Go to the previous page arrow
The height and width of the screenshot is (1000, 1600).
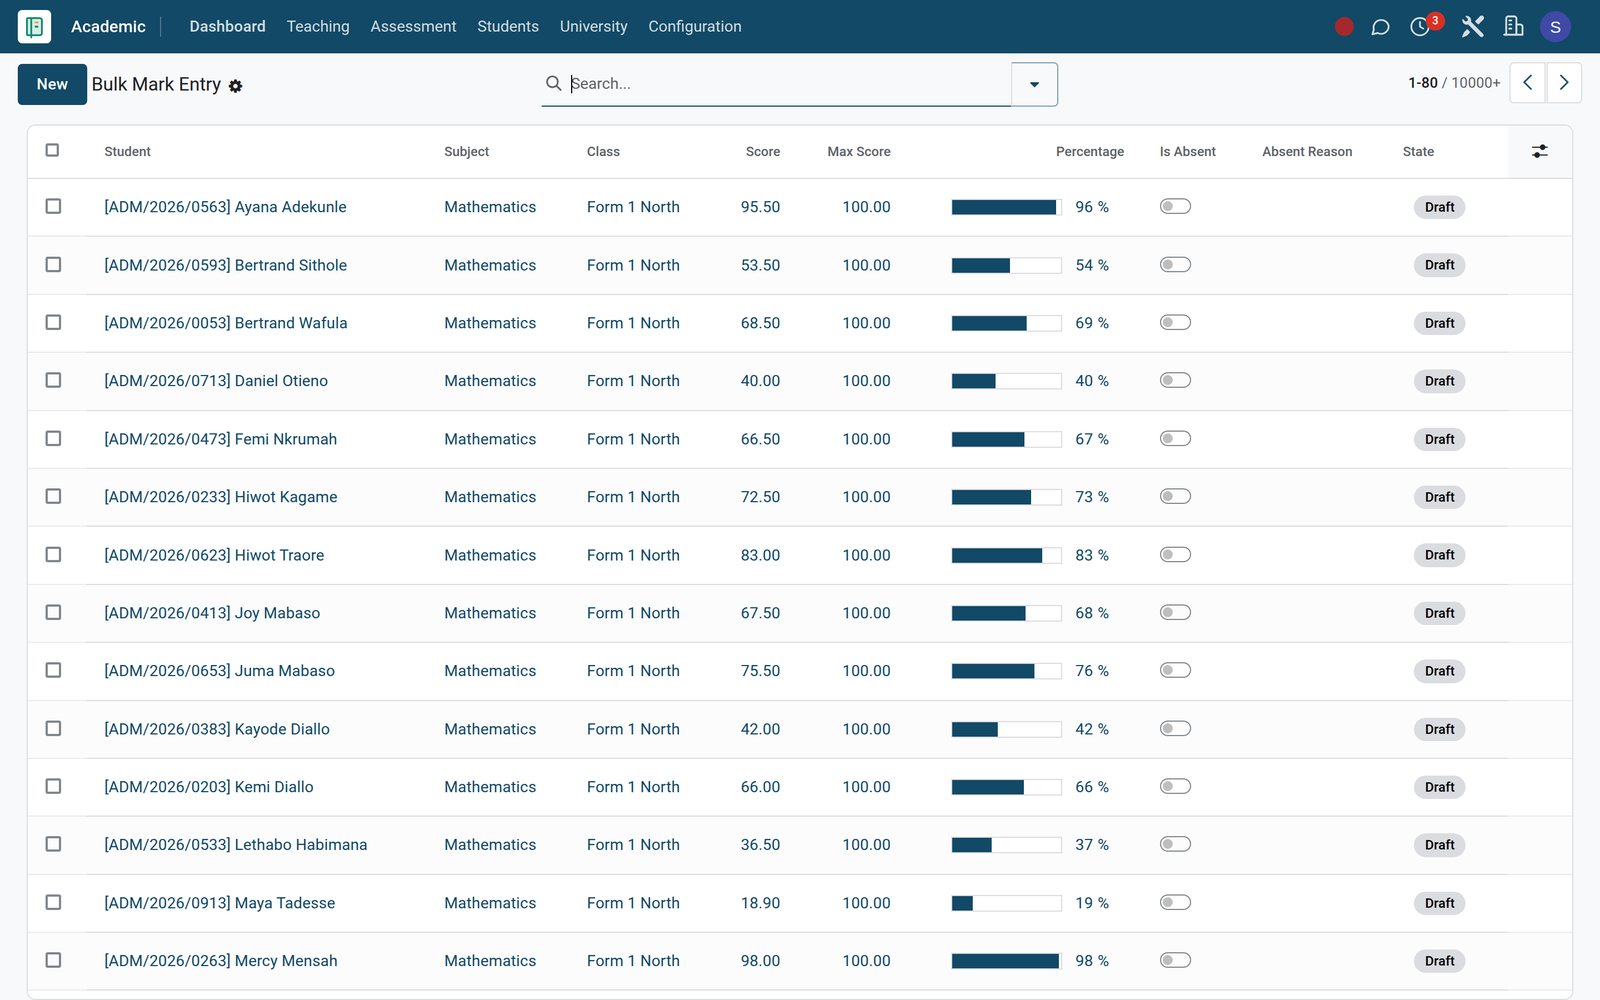click(1527, 83)
